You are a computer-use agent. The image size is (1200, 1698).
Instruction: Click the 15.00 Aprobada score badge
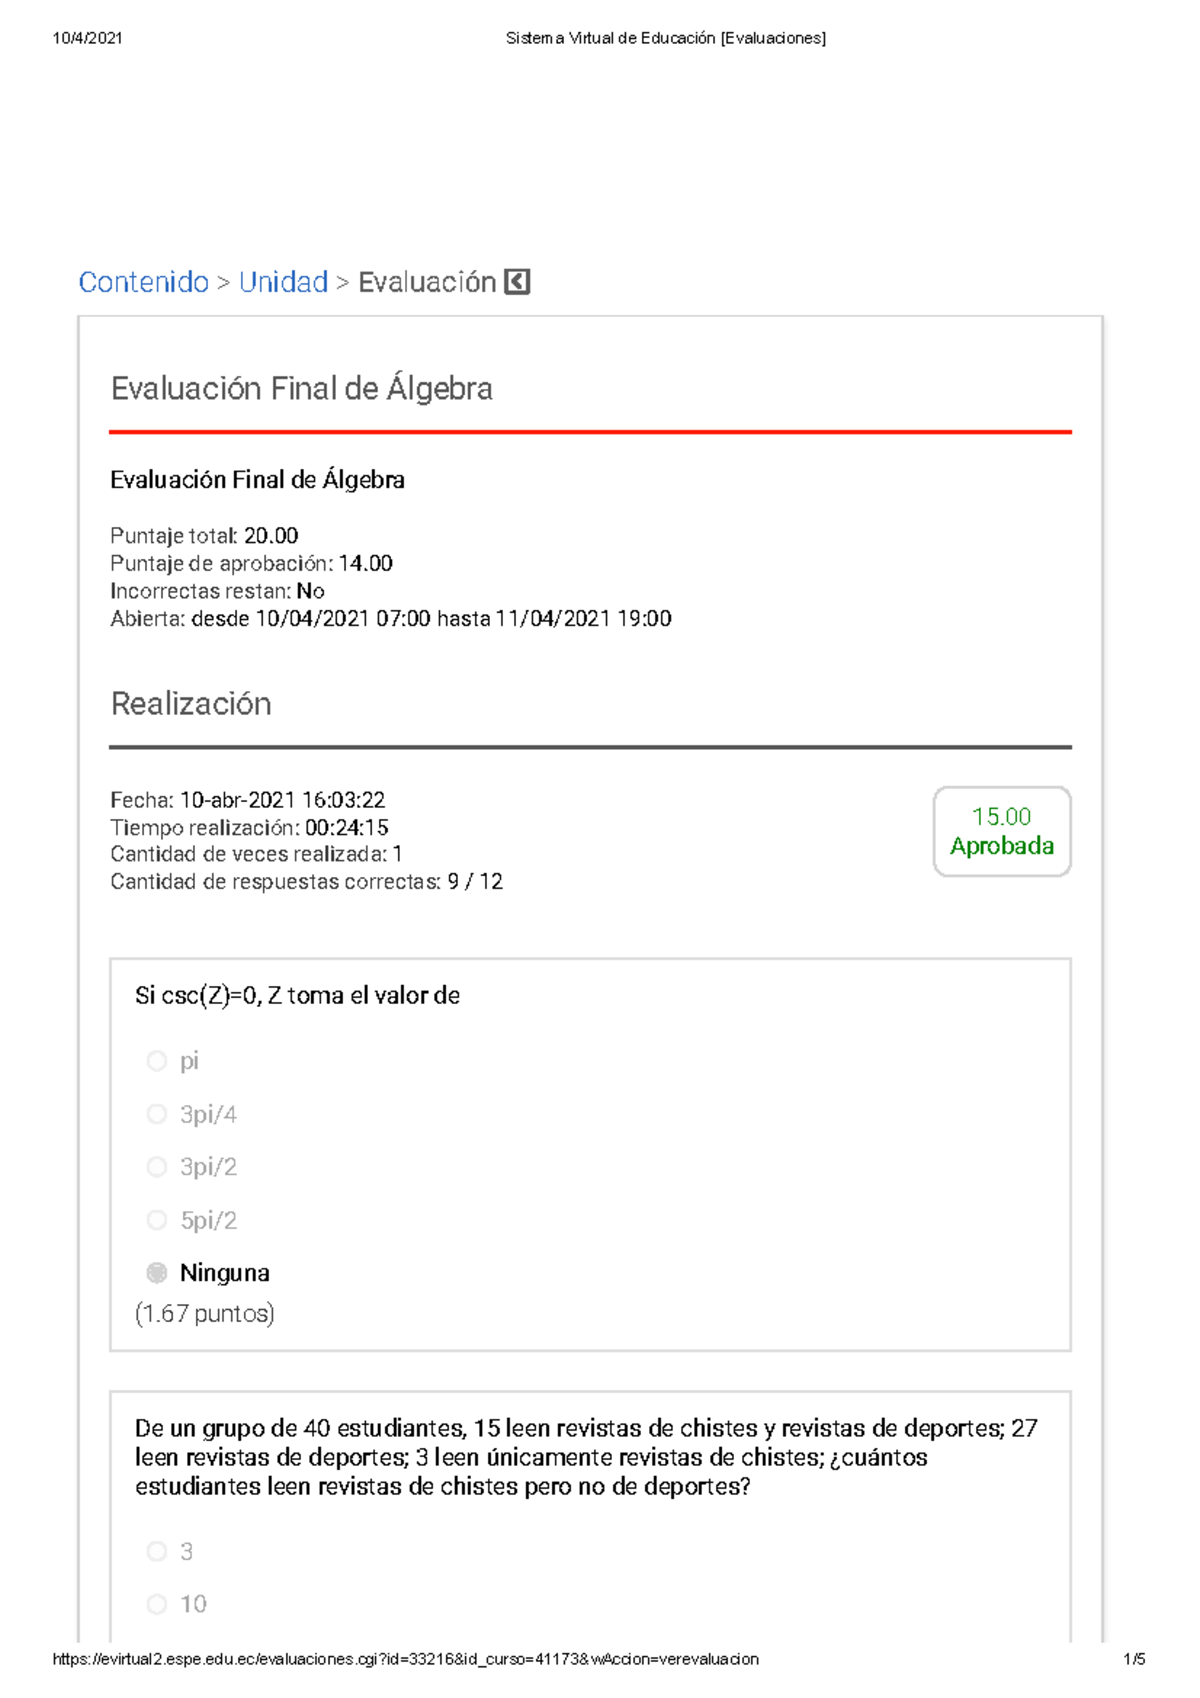point(1001,831)
